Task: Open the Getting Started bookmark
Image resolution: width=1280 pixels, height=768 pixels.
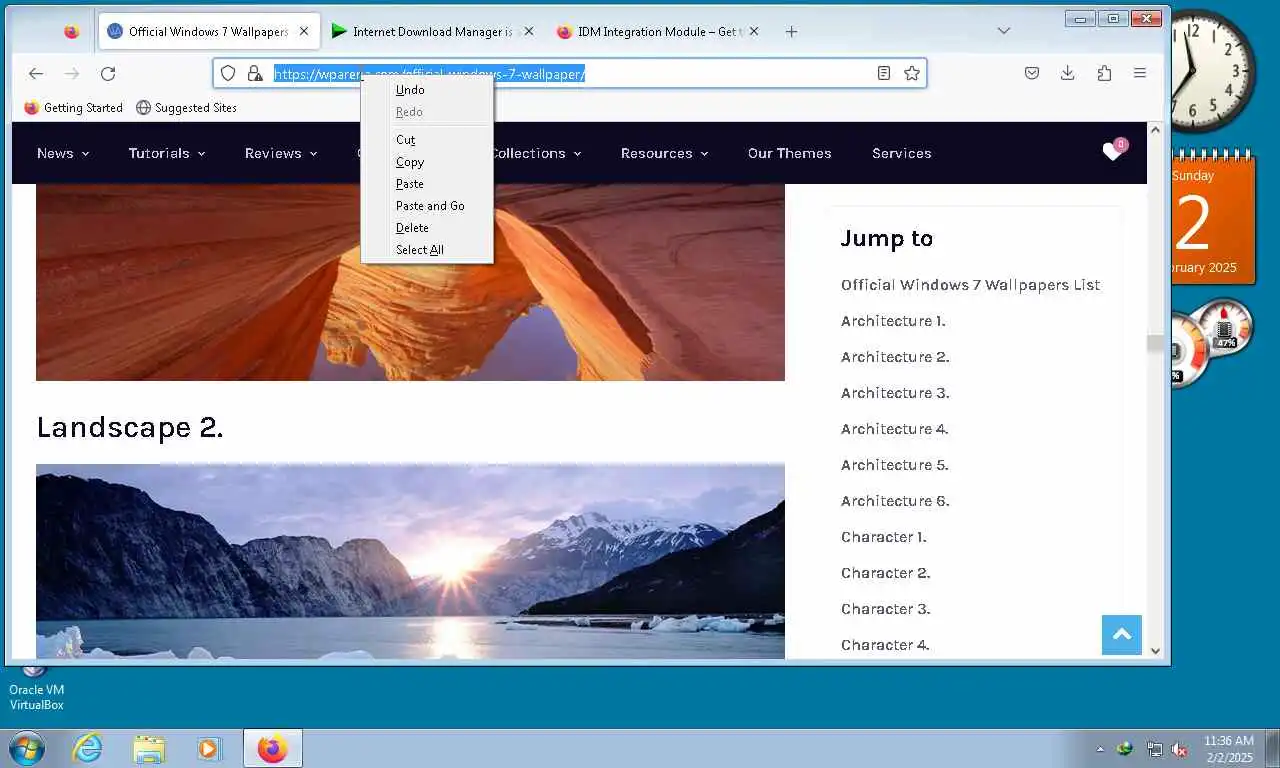Action: [x=73, y=108]
